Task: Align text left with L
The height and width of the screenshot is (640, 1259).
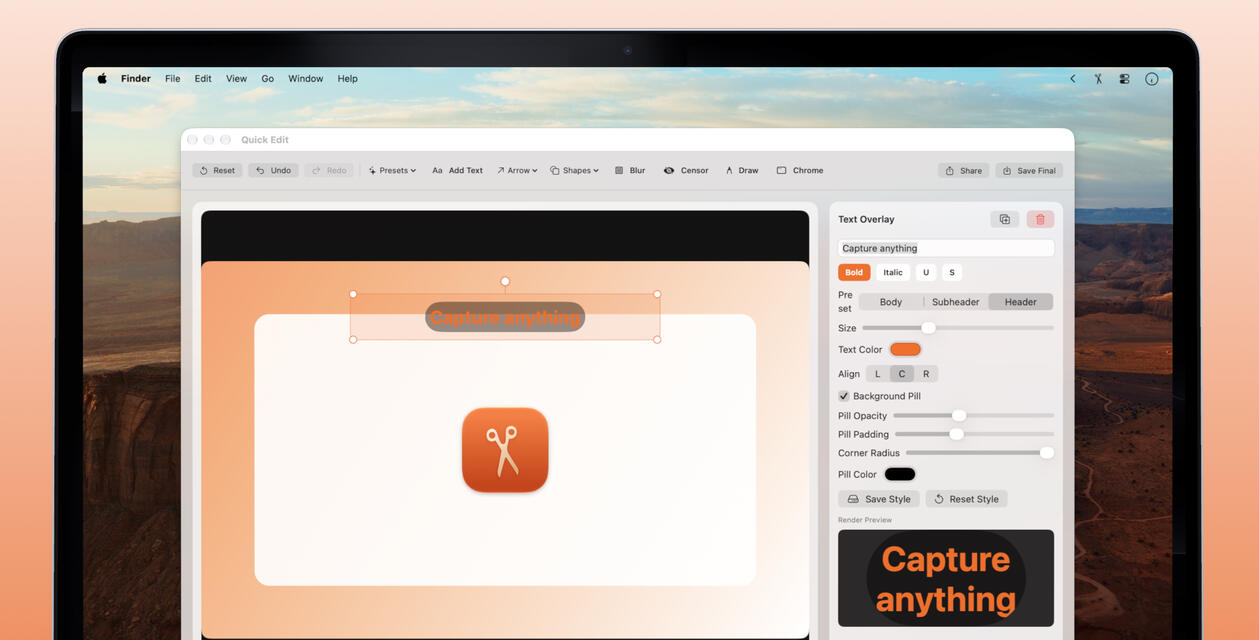Action: coord(878,374)
